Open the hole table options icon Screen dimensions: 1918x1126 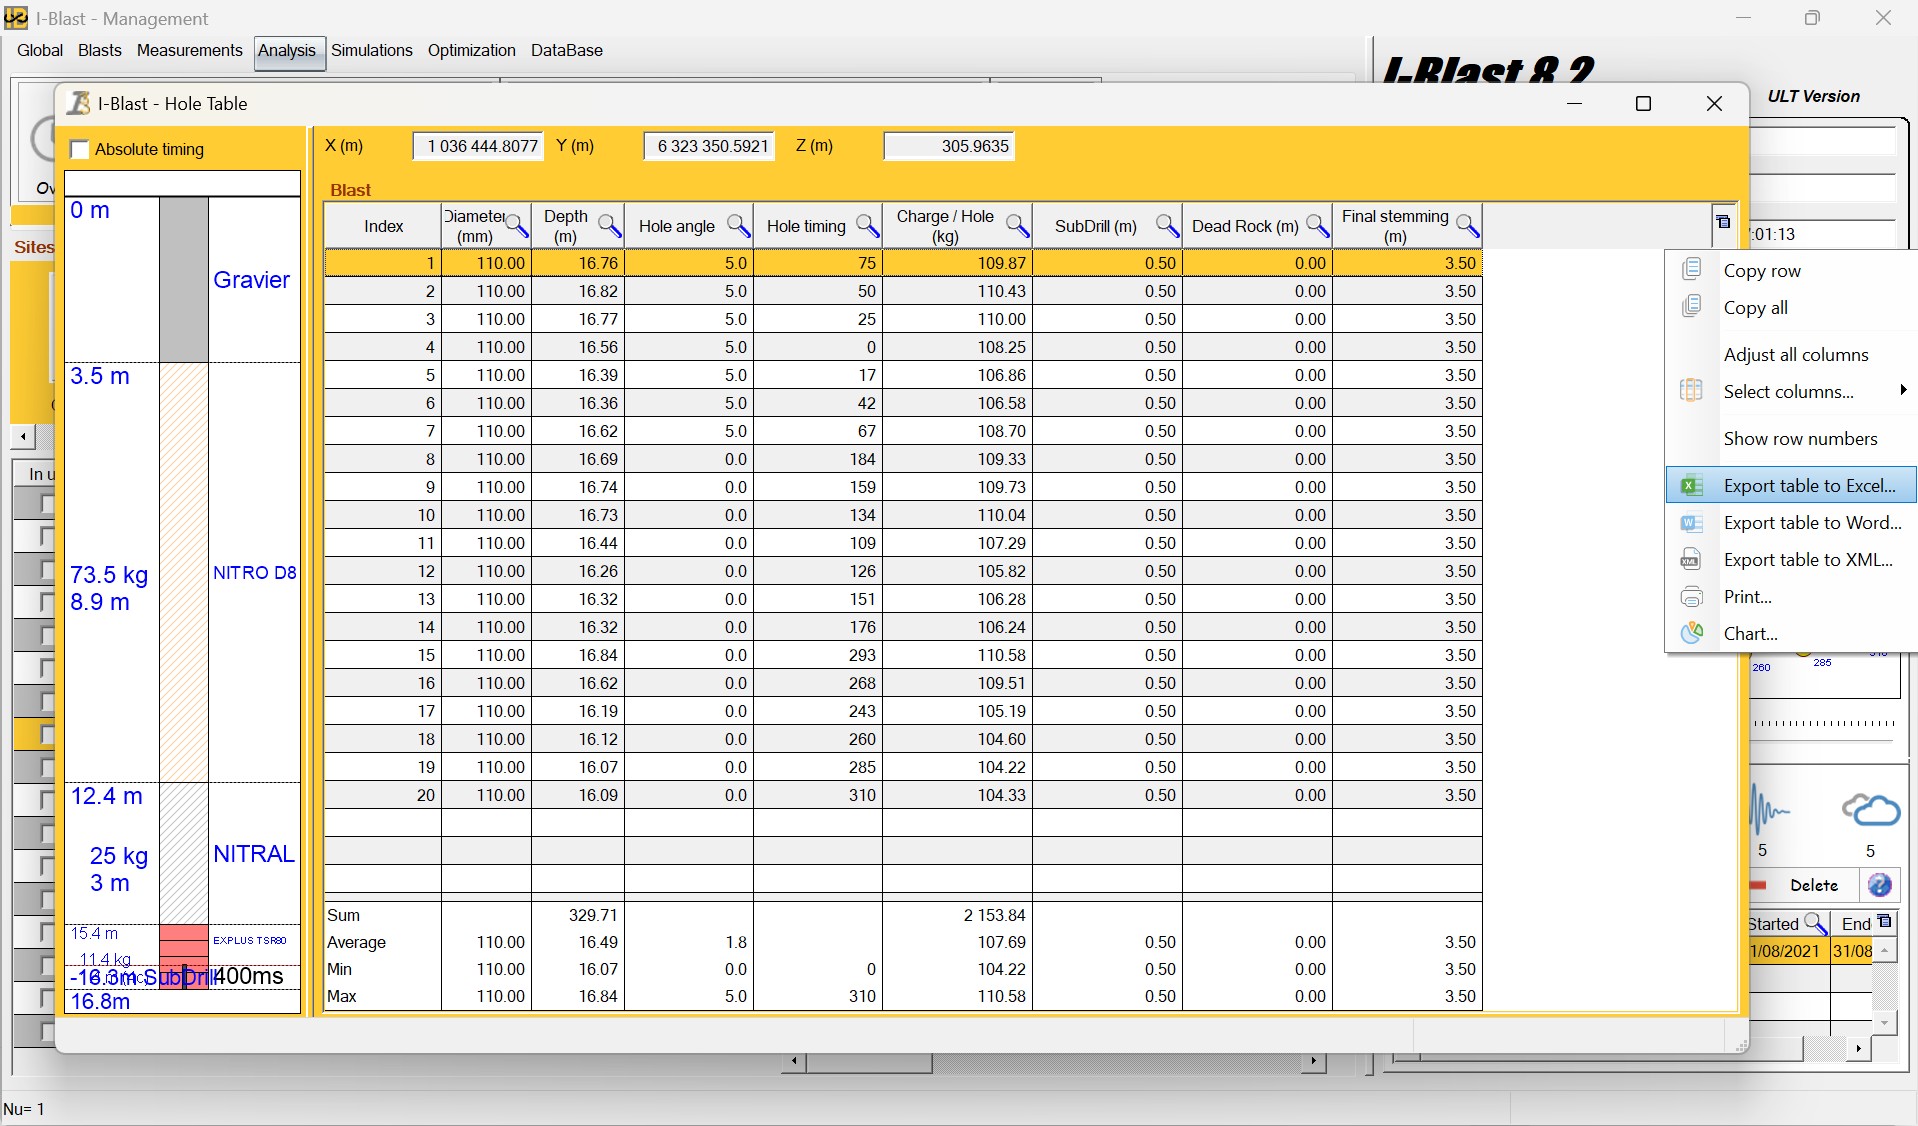1724,222
